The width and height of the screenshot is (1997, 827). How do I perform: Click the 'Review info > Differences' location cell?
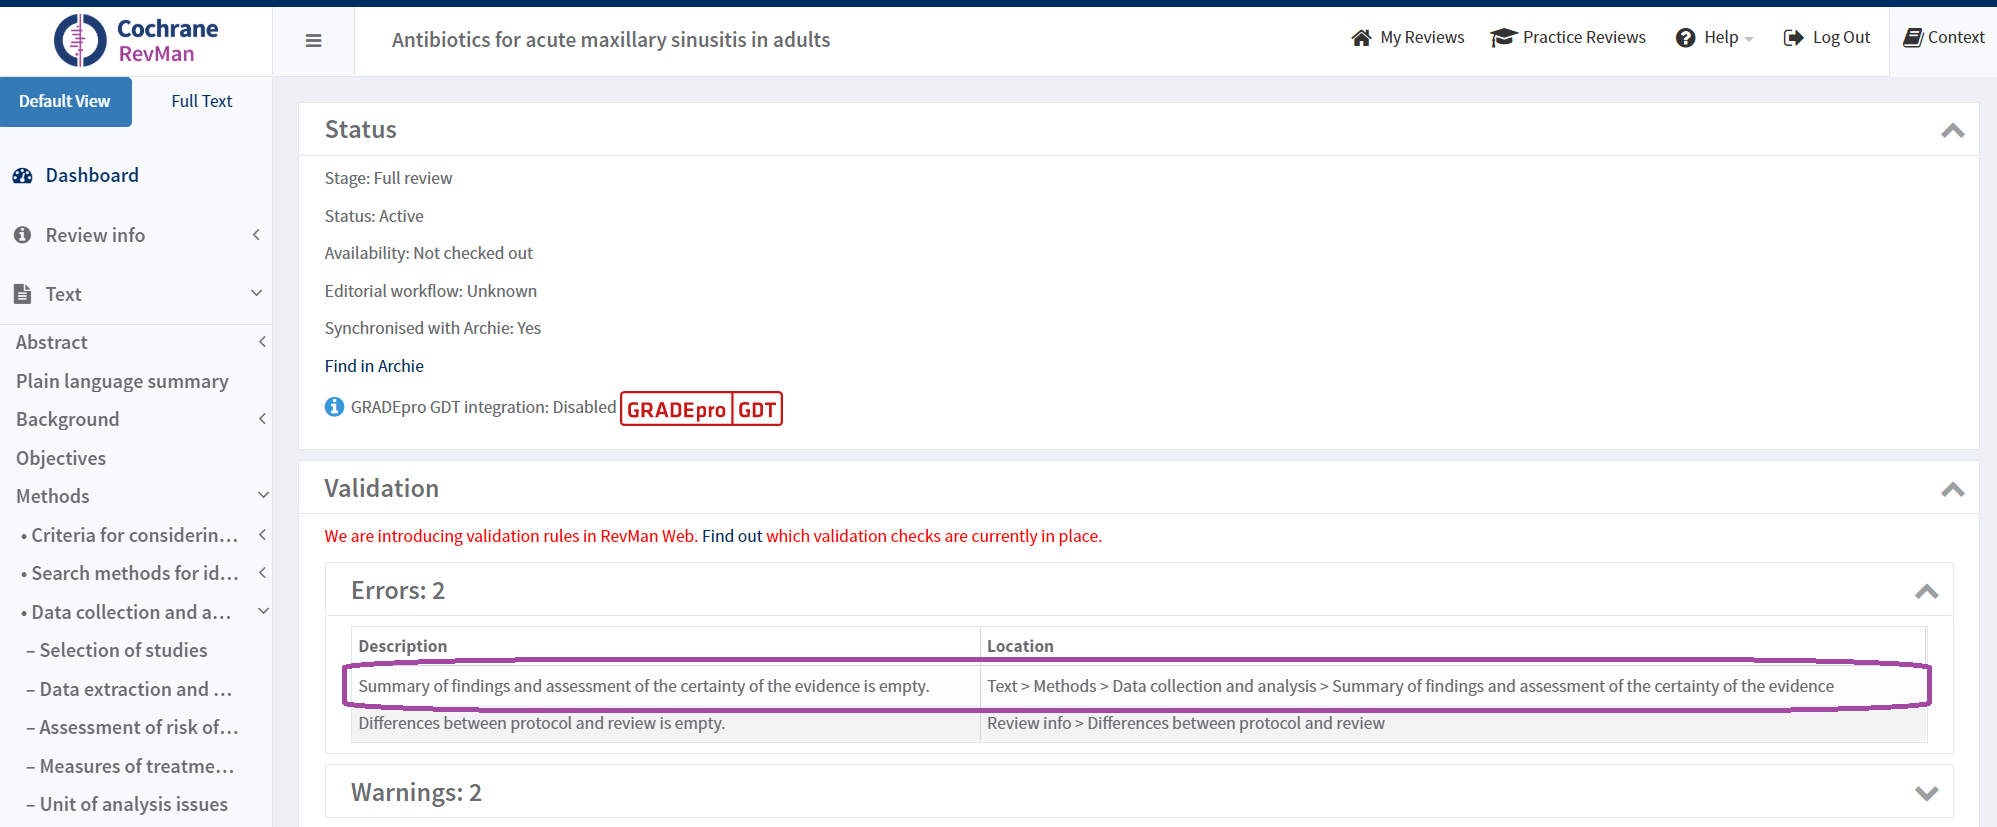pyautogui.click(x=1186, y=723)
